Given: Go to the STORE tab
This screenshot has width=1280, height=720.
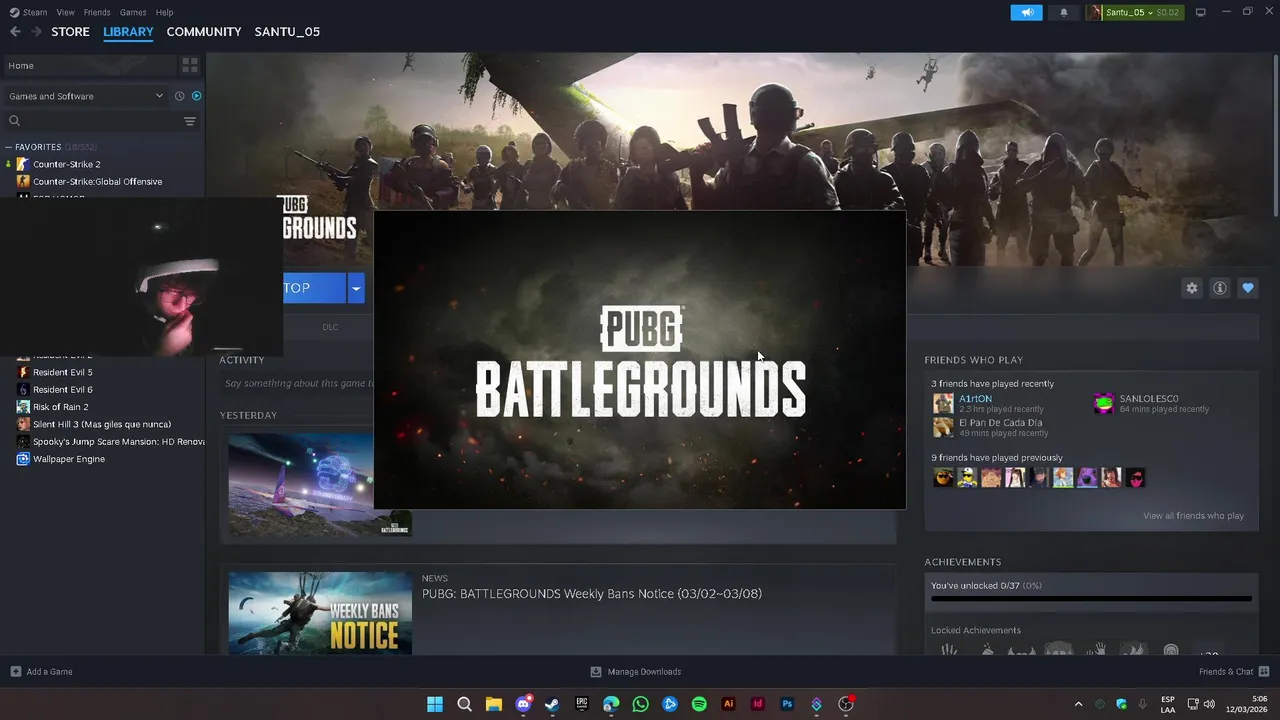Looking at the screenshot, I should 70,32.
